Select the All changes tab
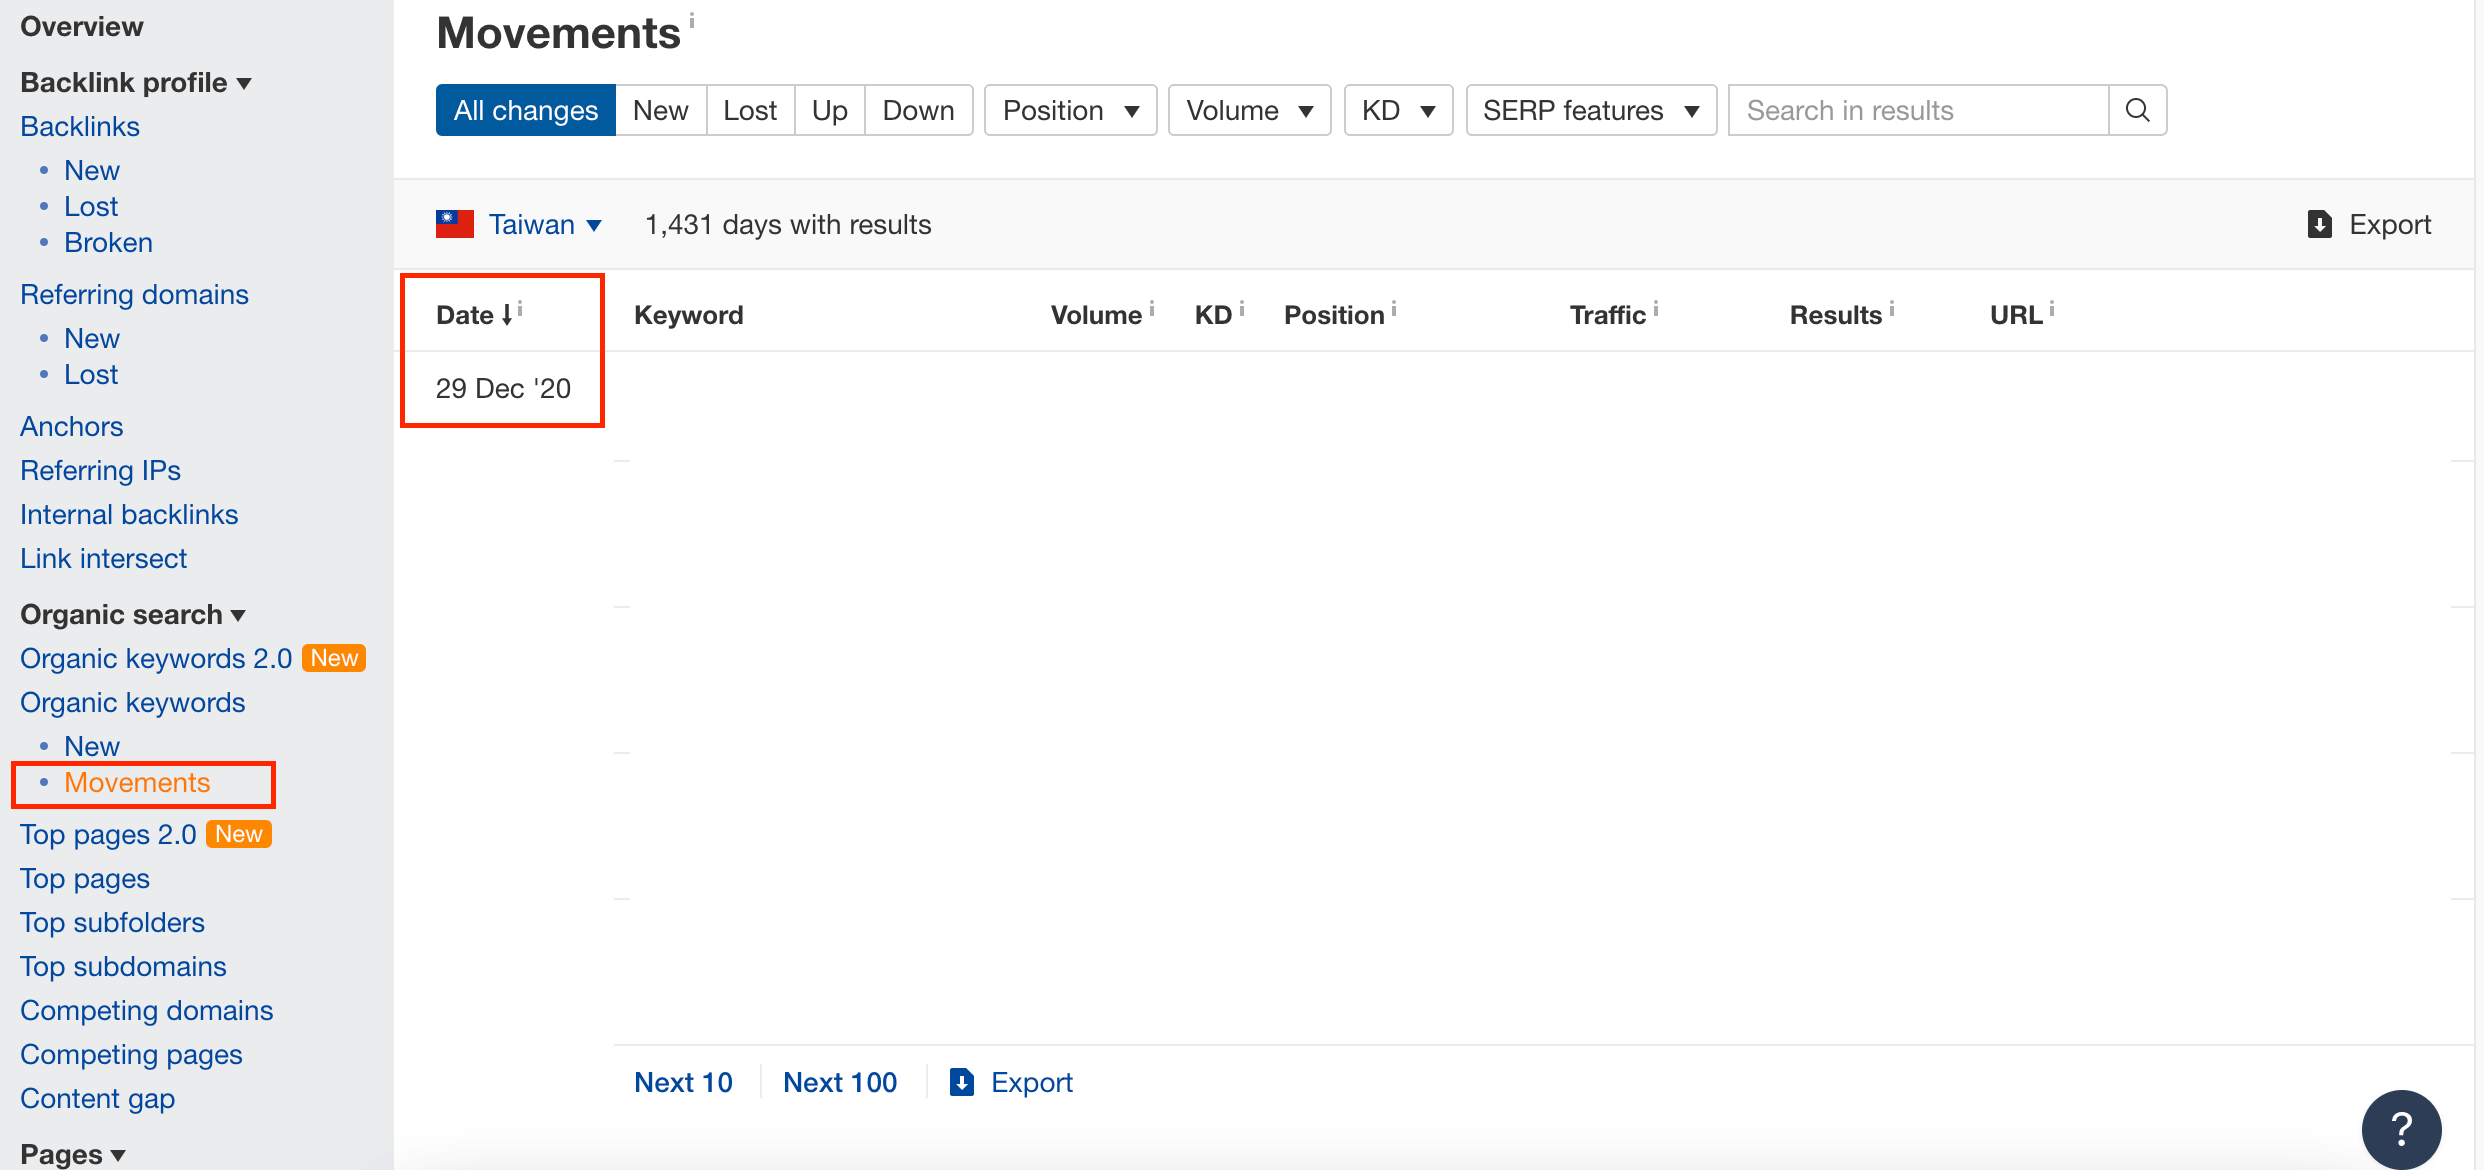 (526, 110)
